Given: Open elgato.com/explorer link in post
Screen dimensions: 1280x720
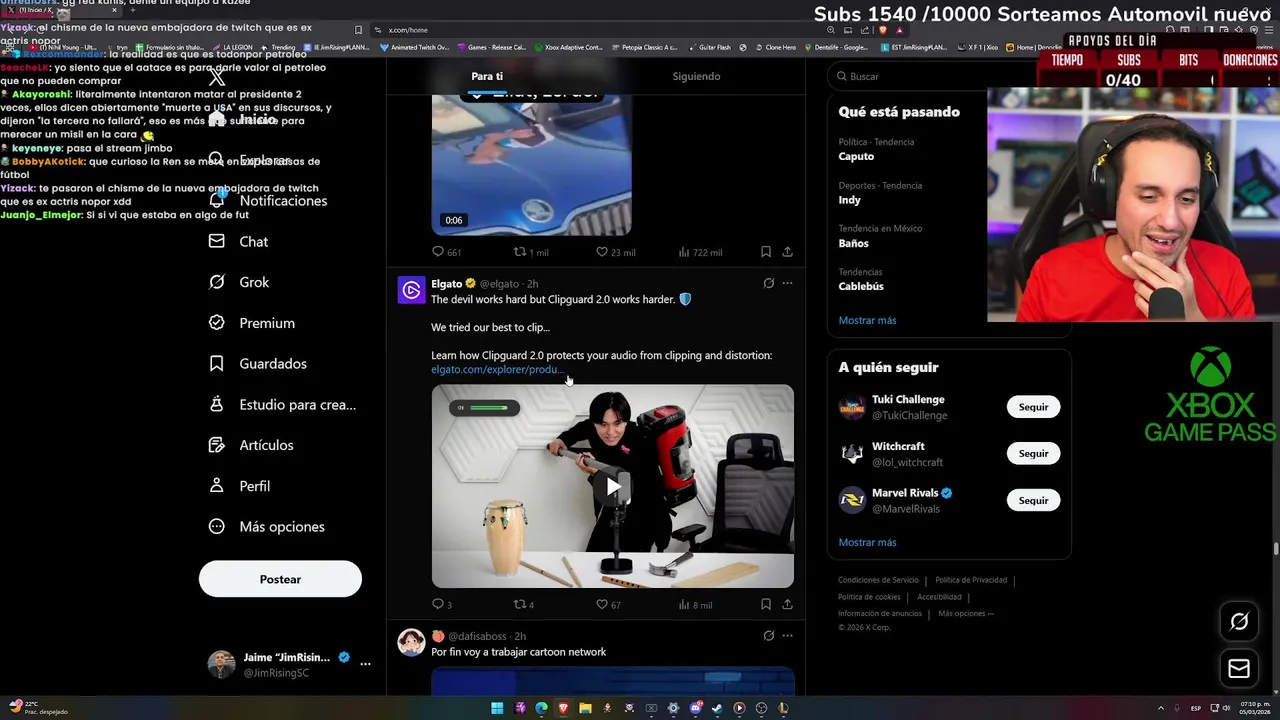Looking at the screenshot, I should tap(497, 369).
